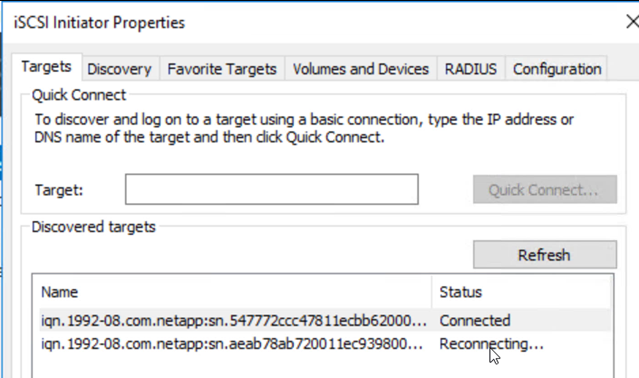
Task: Select the sn.547772ccc478 target name
Action: click(234, 321)
